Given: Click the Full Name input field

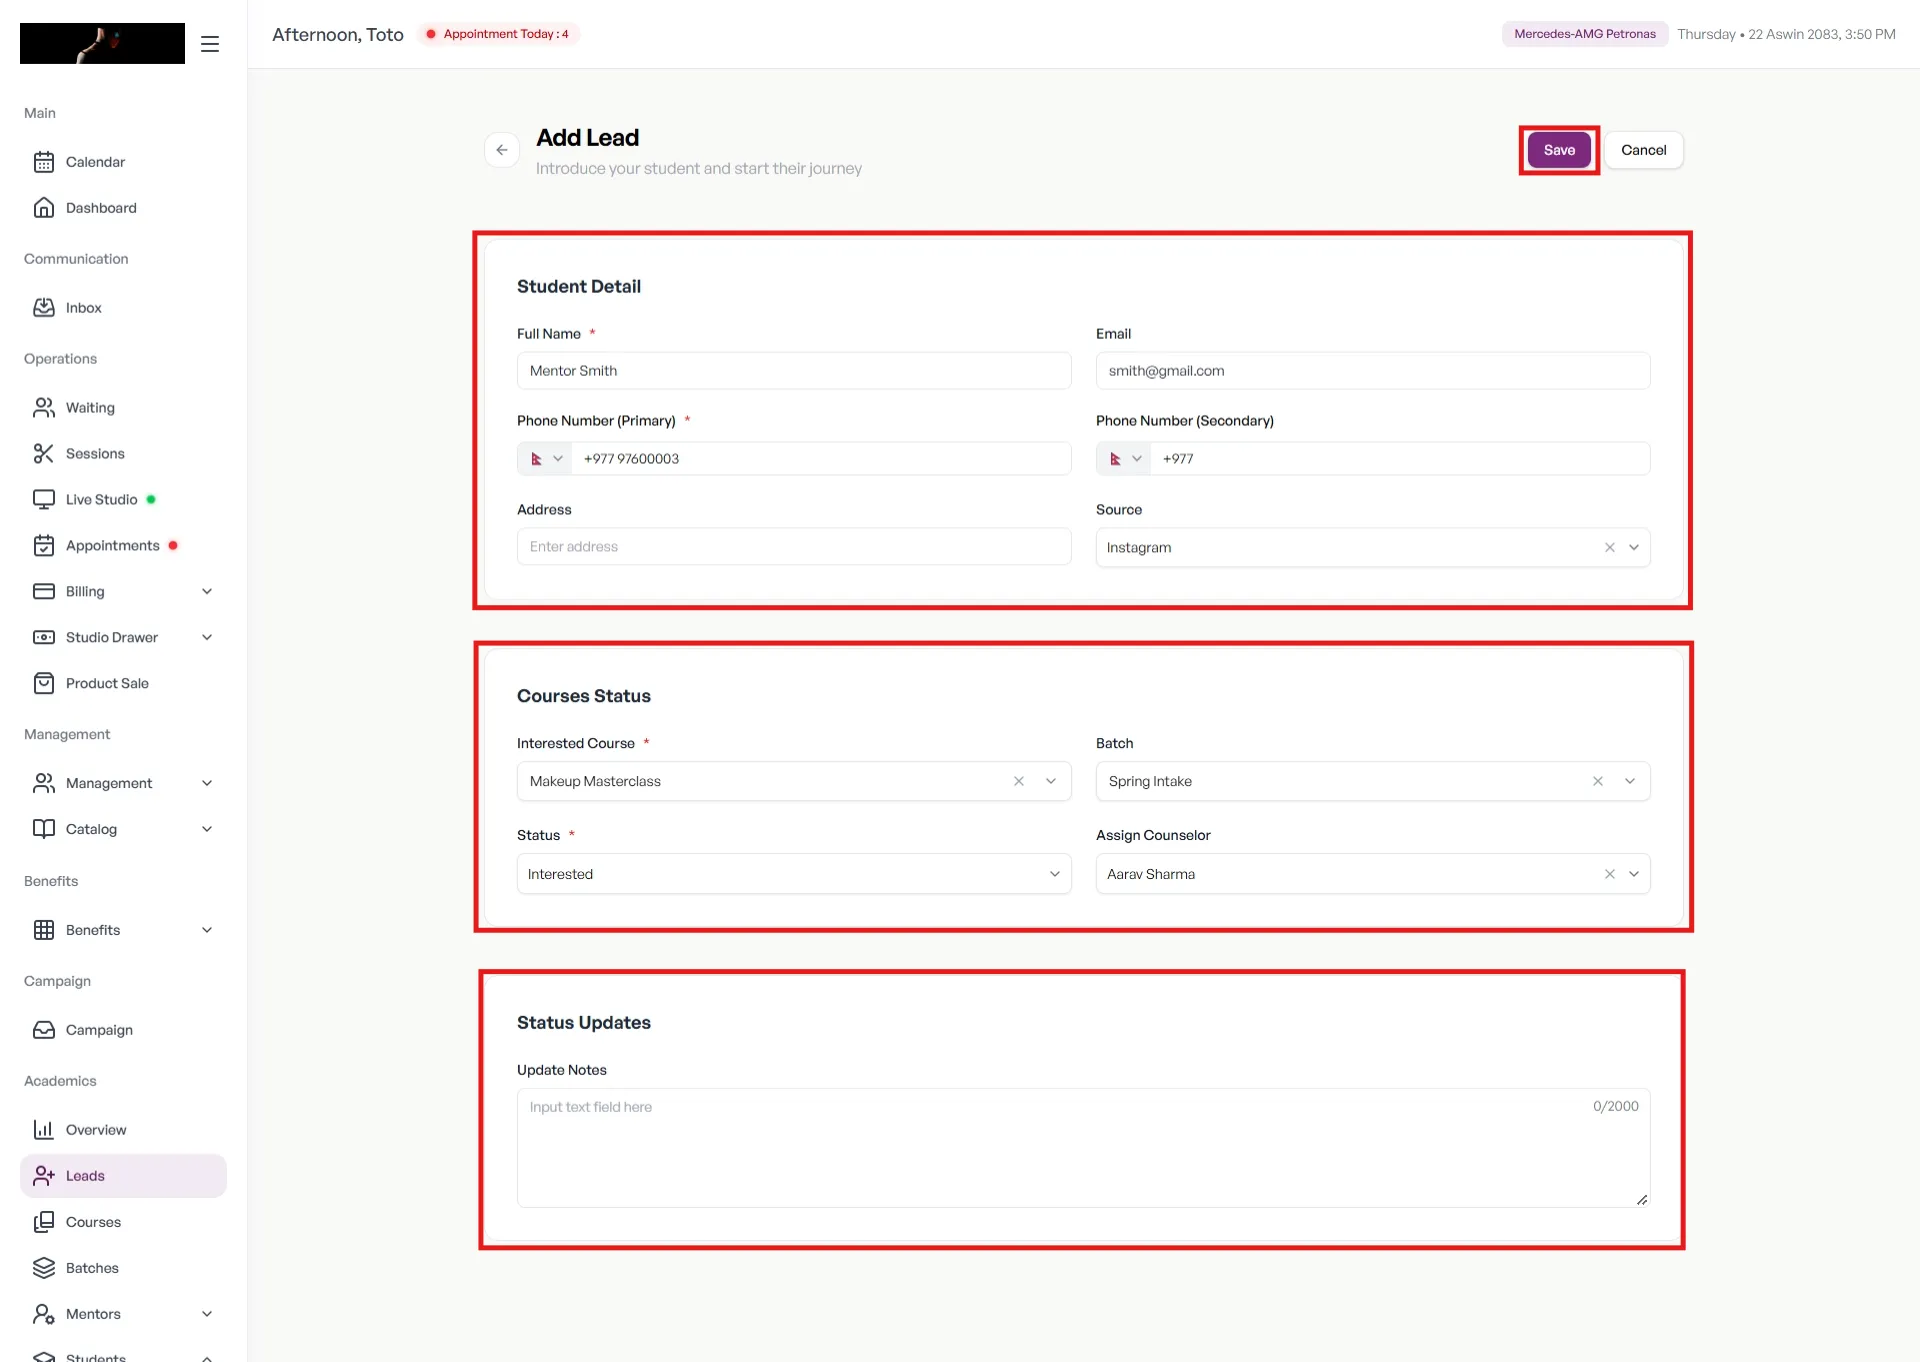Looking at the screenshot, I should pyautogui.click(x=794, y=371).
